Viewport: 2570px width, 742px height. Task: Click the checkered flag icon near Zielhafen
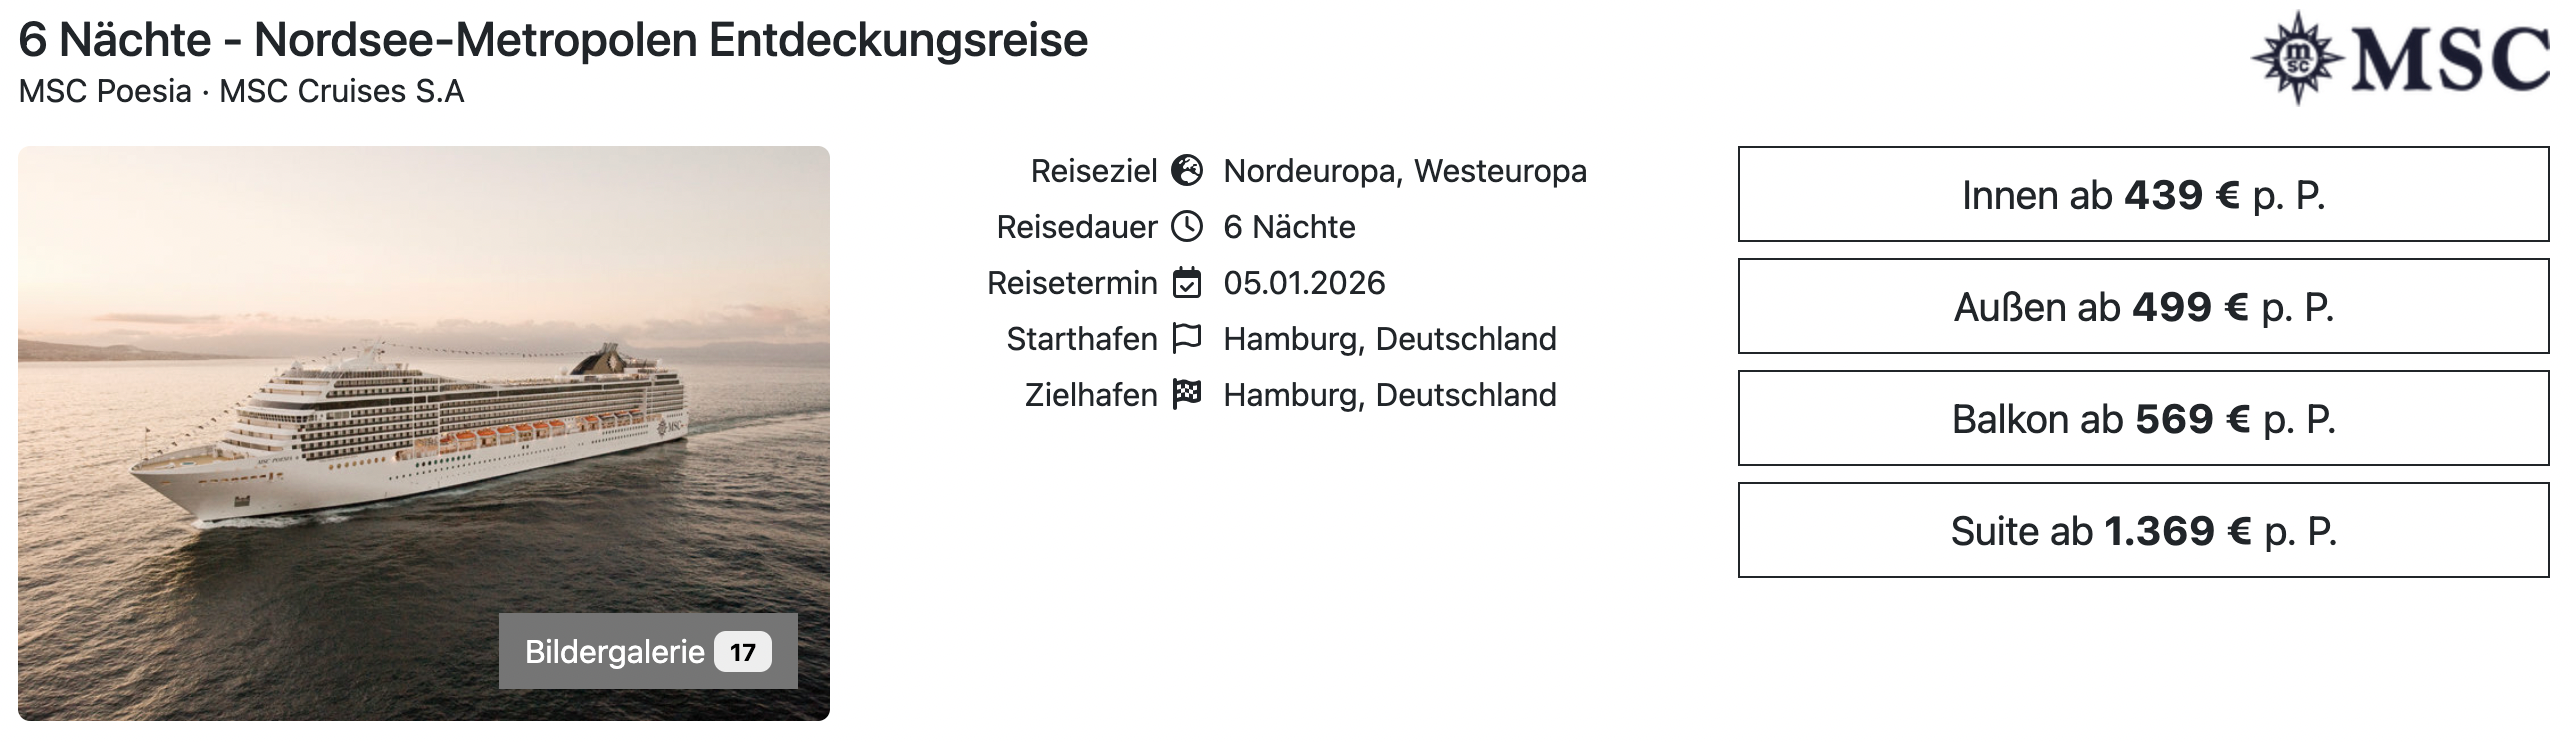pyautogui.click(x=1186, y=395)
